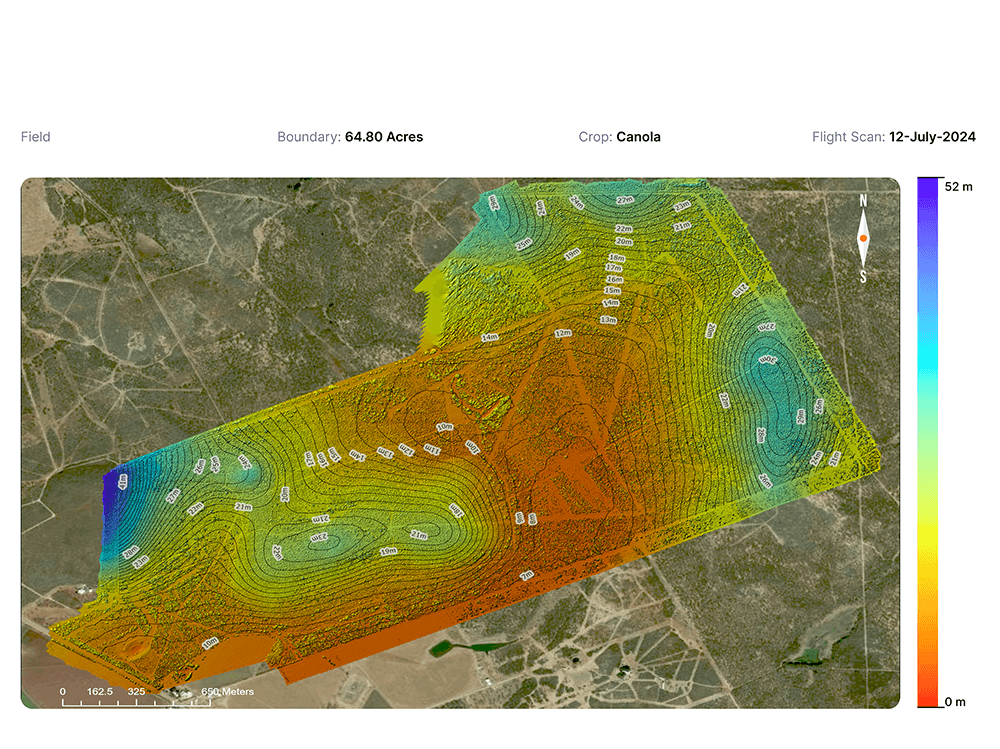The image size is (1000, 749).
Task: Click the 30m contour label on eastern peak
Action: point(769,358)
